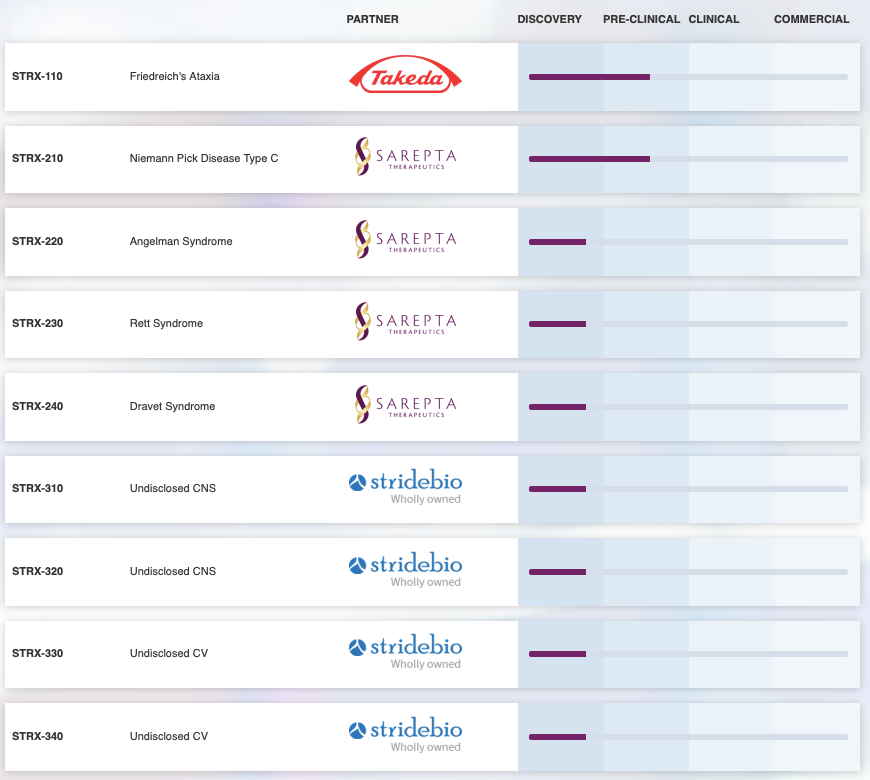Open the Sarepta logo next to Rett Syndrome
This screenshot has width=870, height=780.
coord(405,323)
